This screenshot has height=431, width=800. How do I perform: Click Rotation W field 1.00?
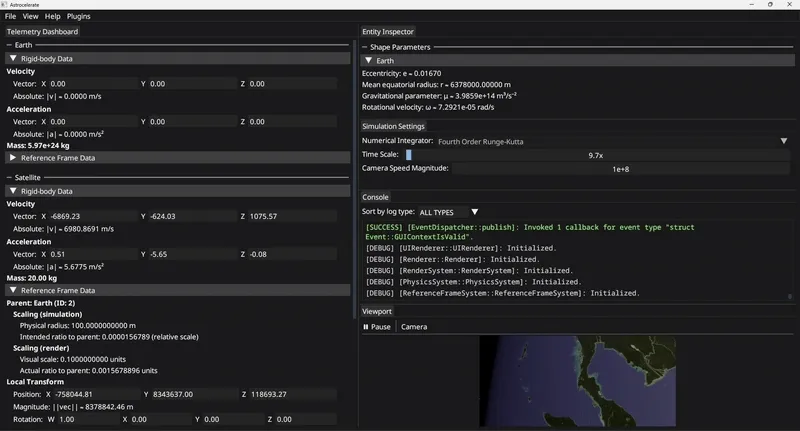click(88, 419)
